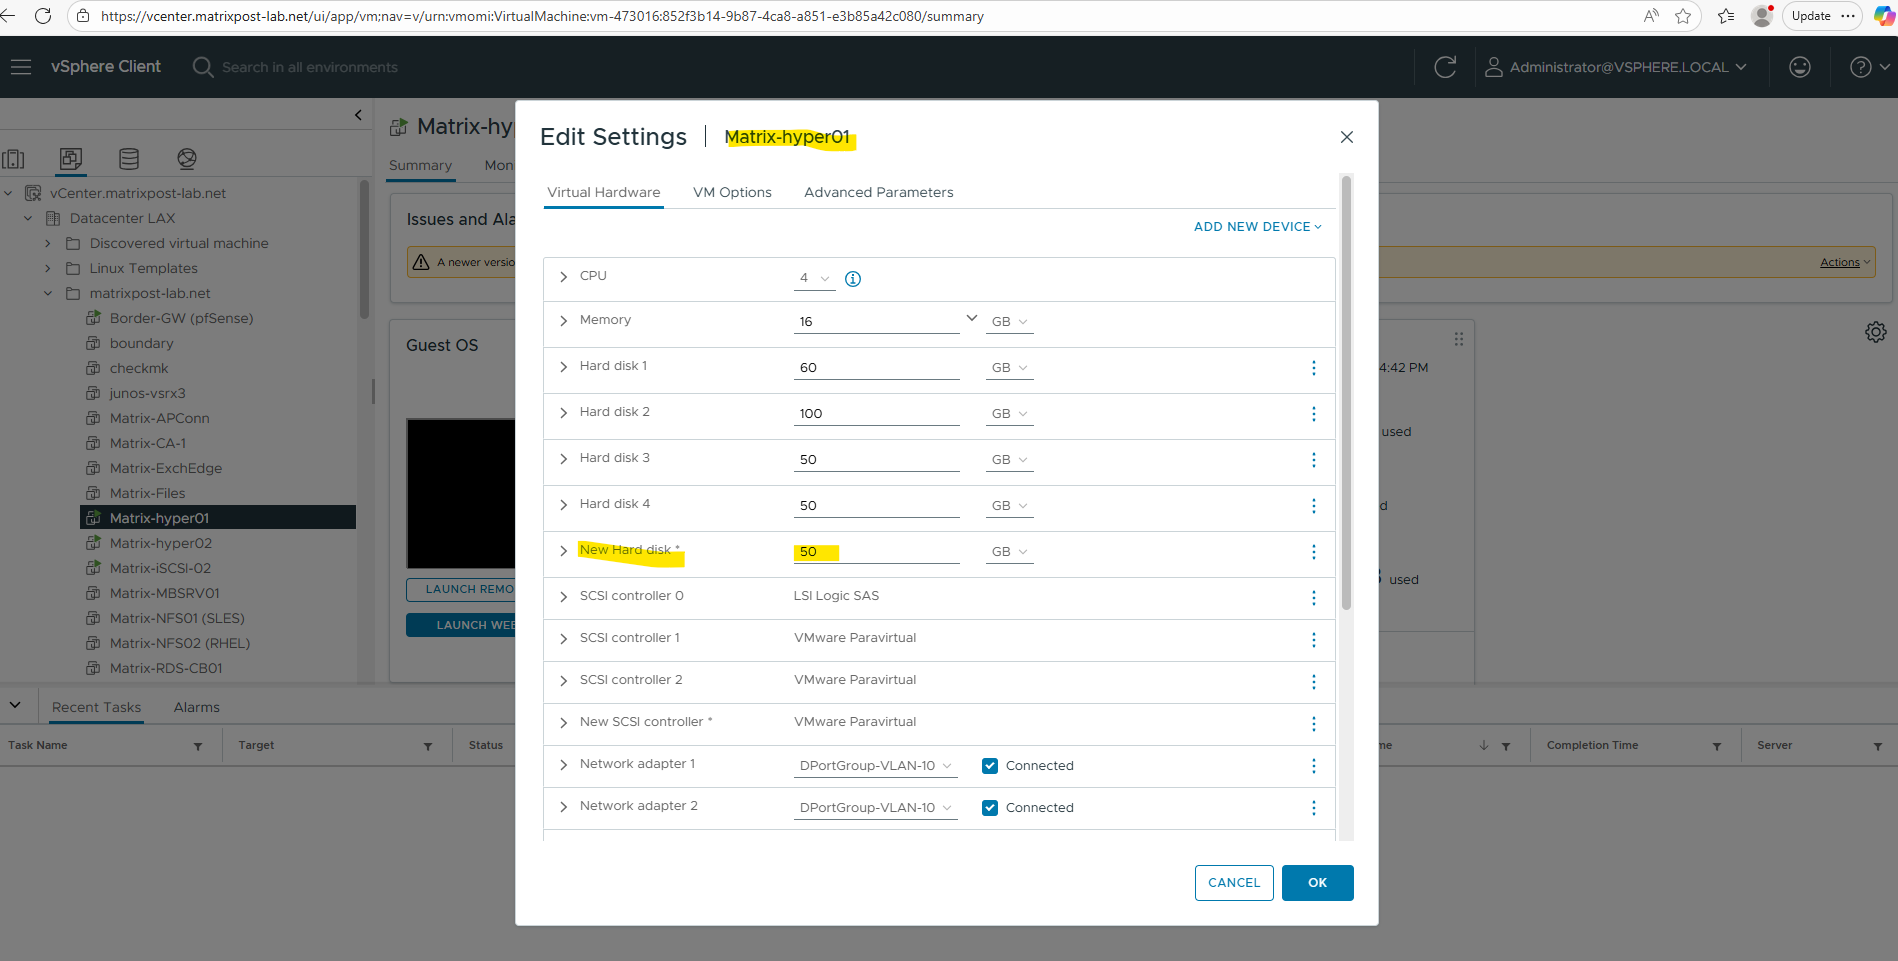Collapse the left navigation pane
The width and height of the screenshot is (1898, 961).
click(x=358, y=115)
